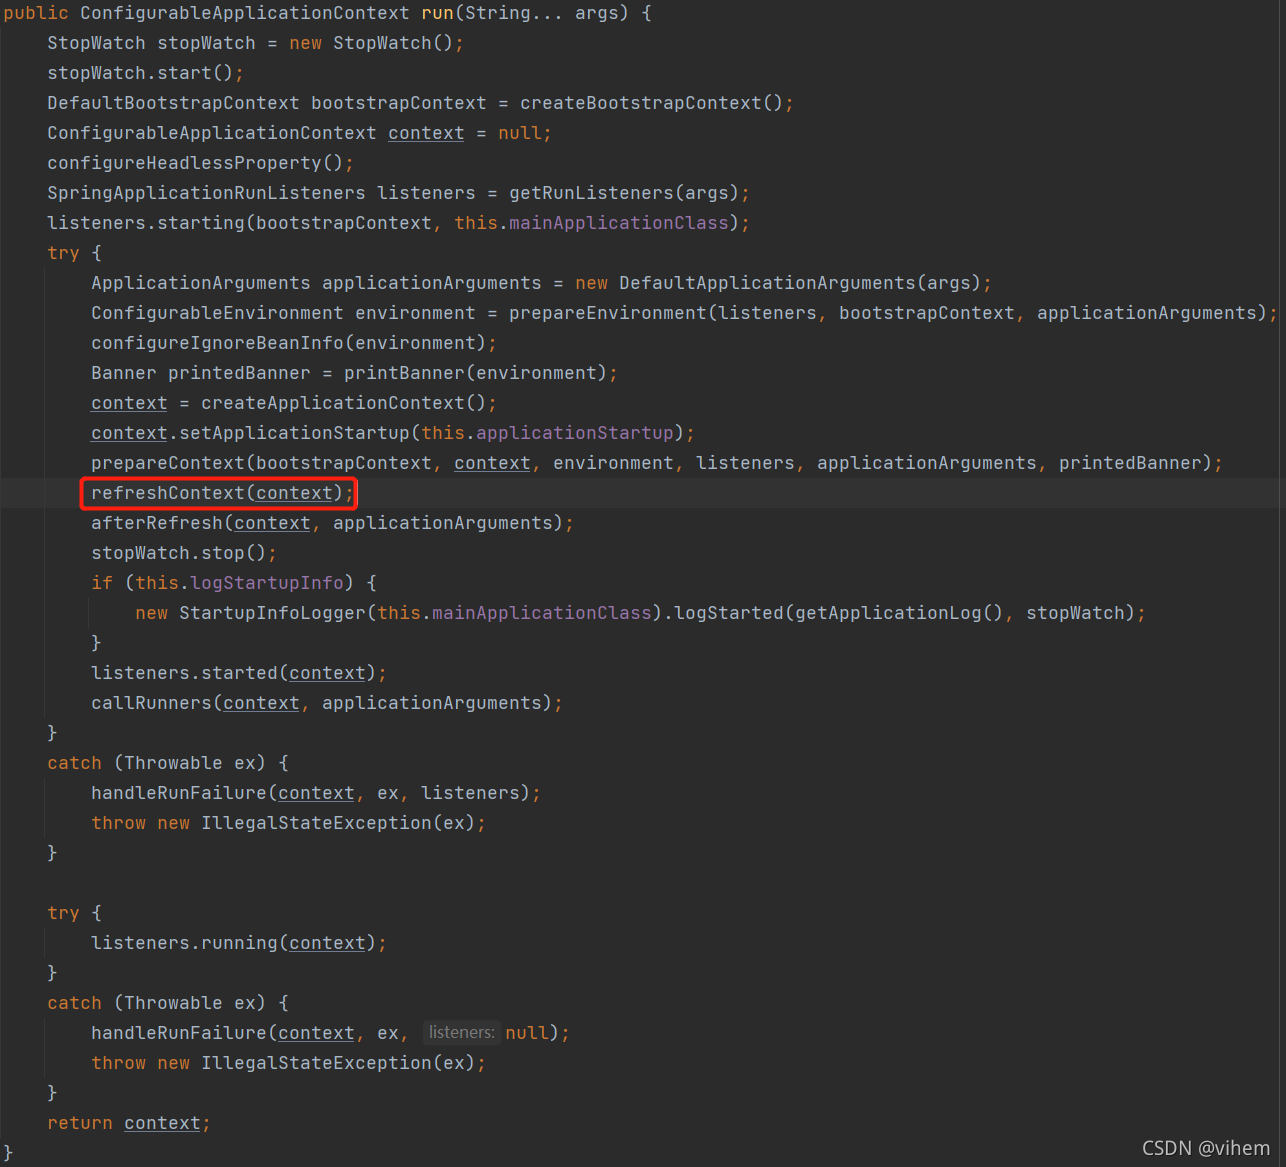Click the start() call on stopWatch
Screen dimensions: 1286x1167
(195, 73)
